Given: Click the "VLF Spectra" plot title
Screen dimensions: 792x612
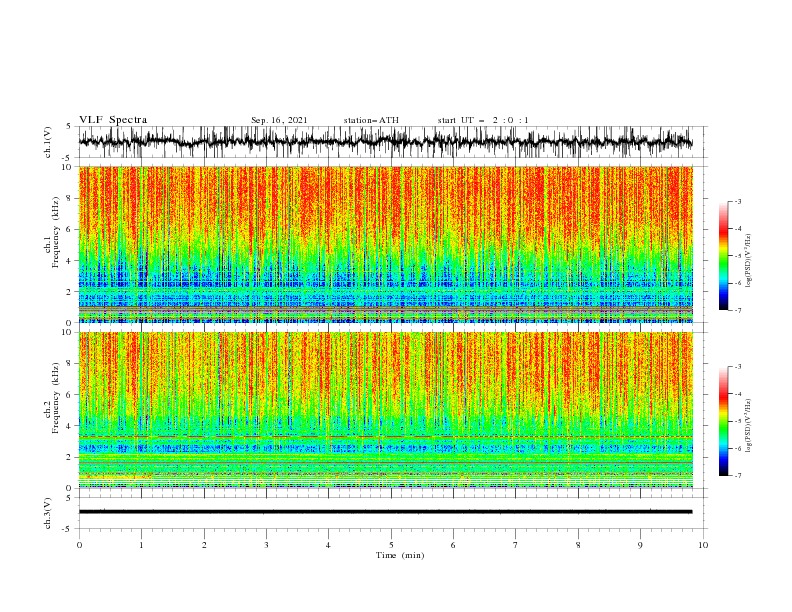Looking at the screenshot, I should point(113,120).
